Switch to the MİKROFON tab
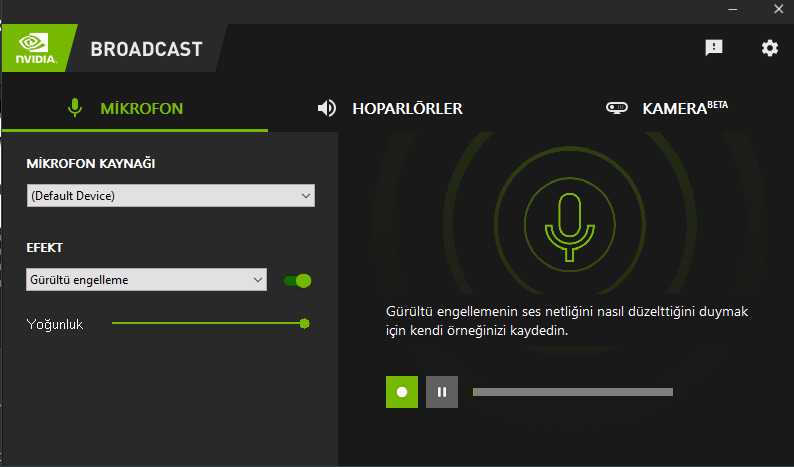 [x=135, y=108]
